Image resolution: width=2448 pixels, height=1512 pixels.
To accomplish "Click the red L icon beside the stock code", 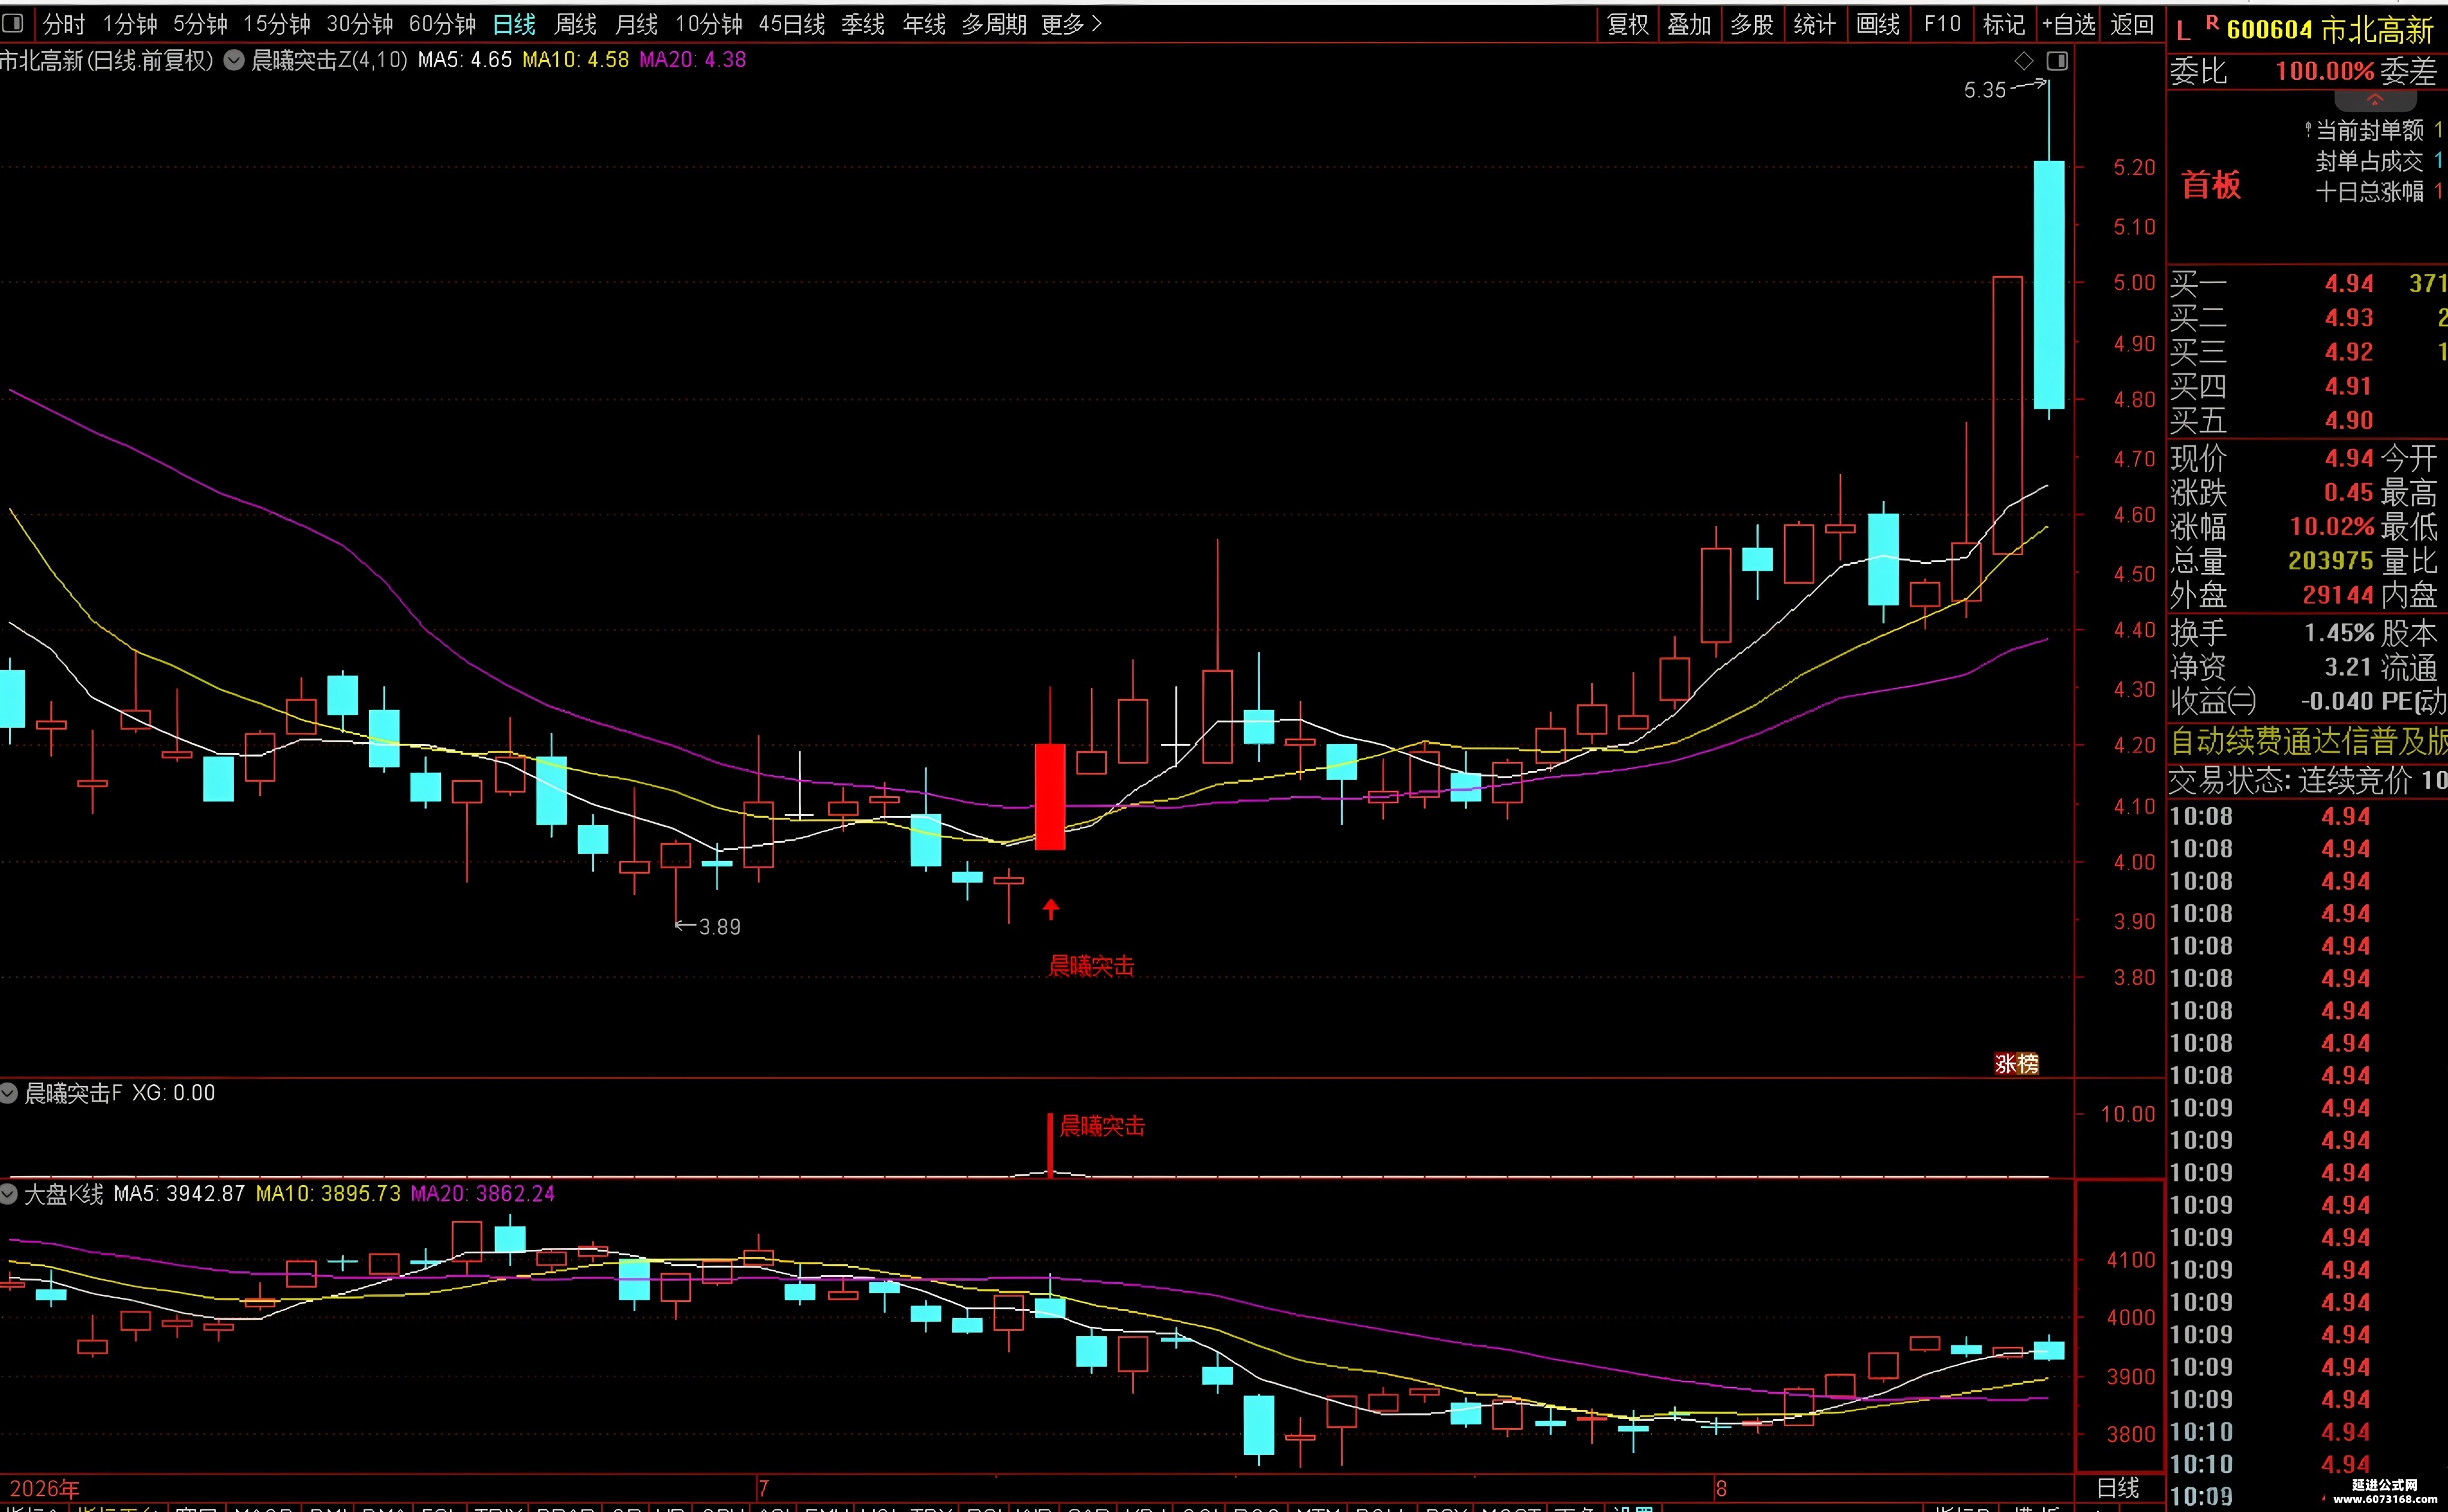I will 2183,32.
